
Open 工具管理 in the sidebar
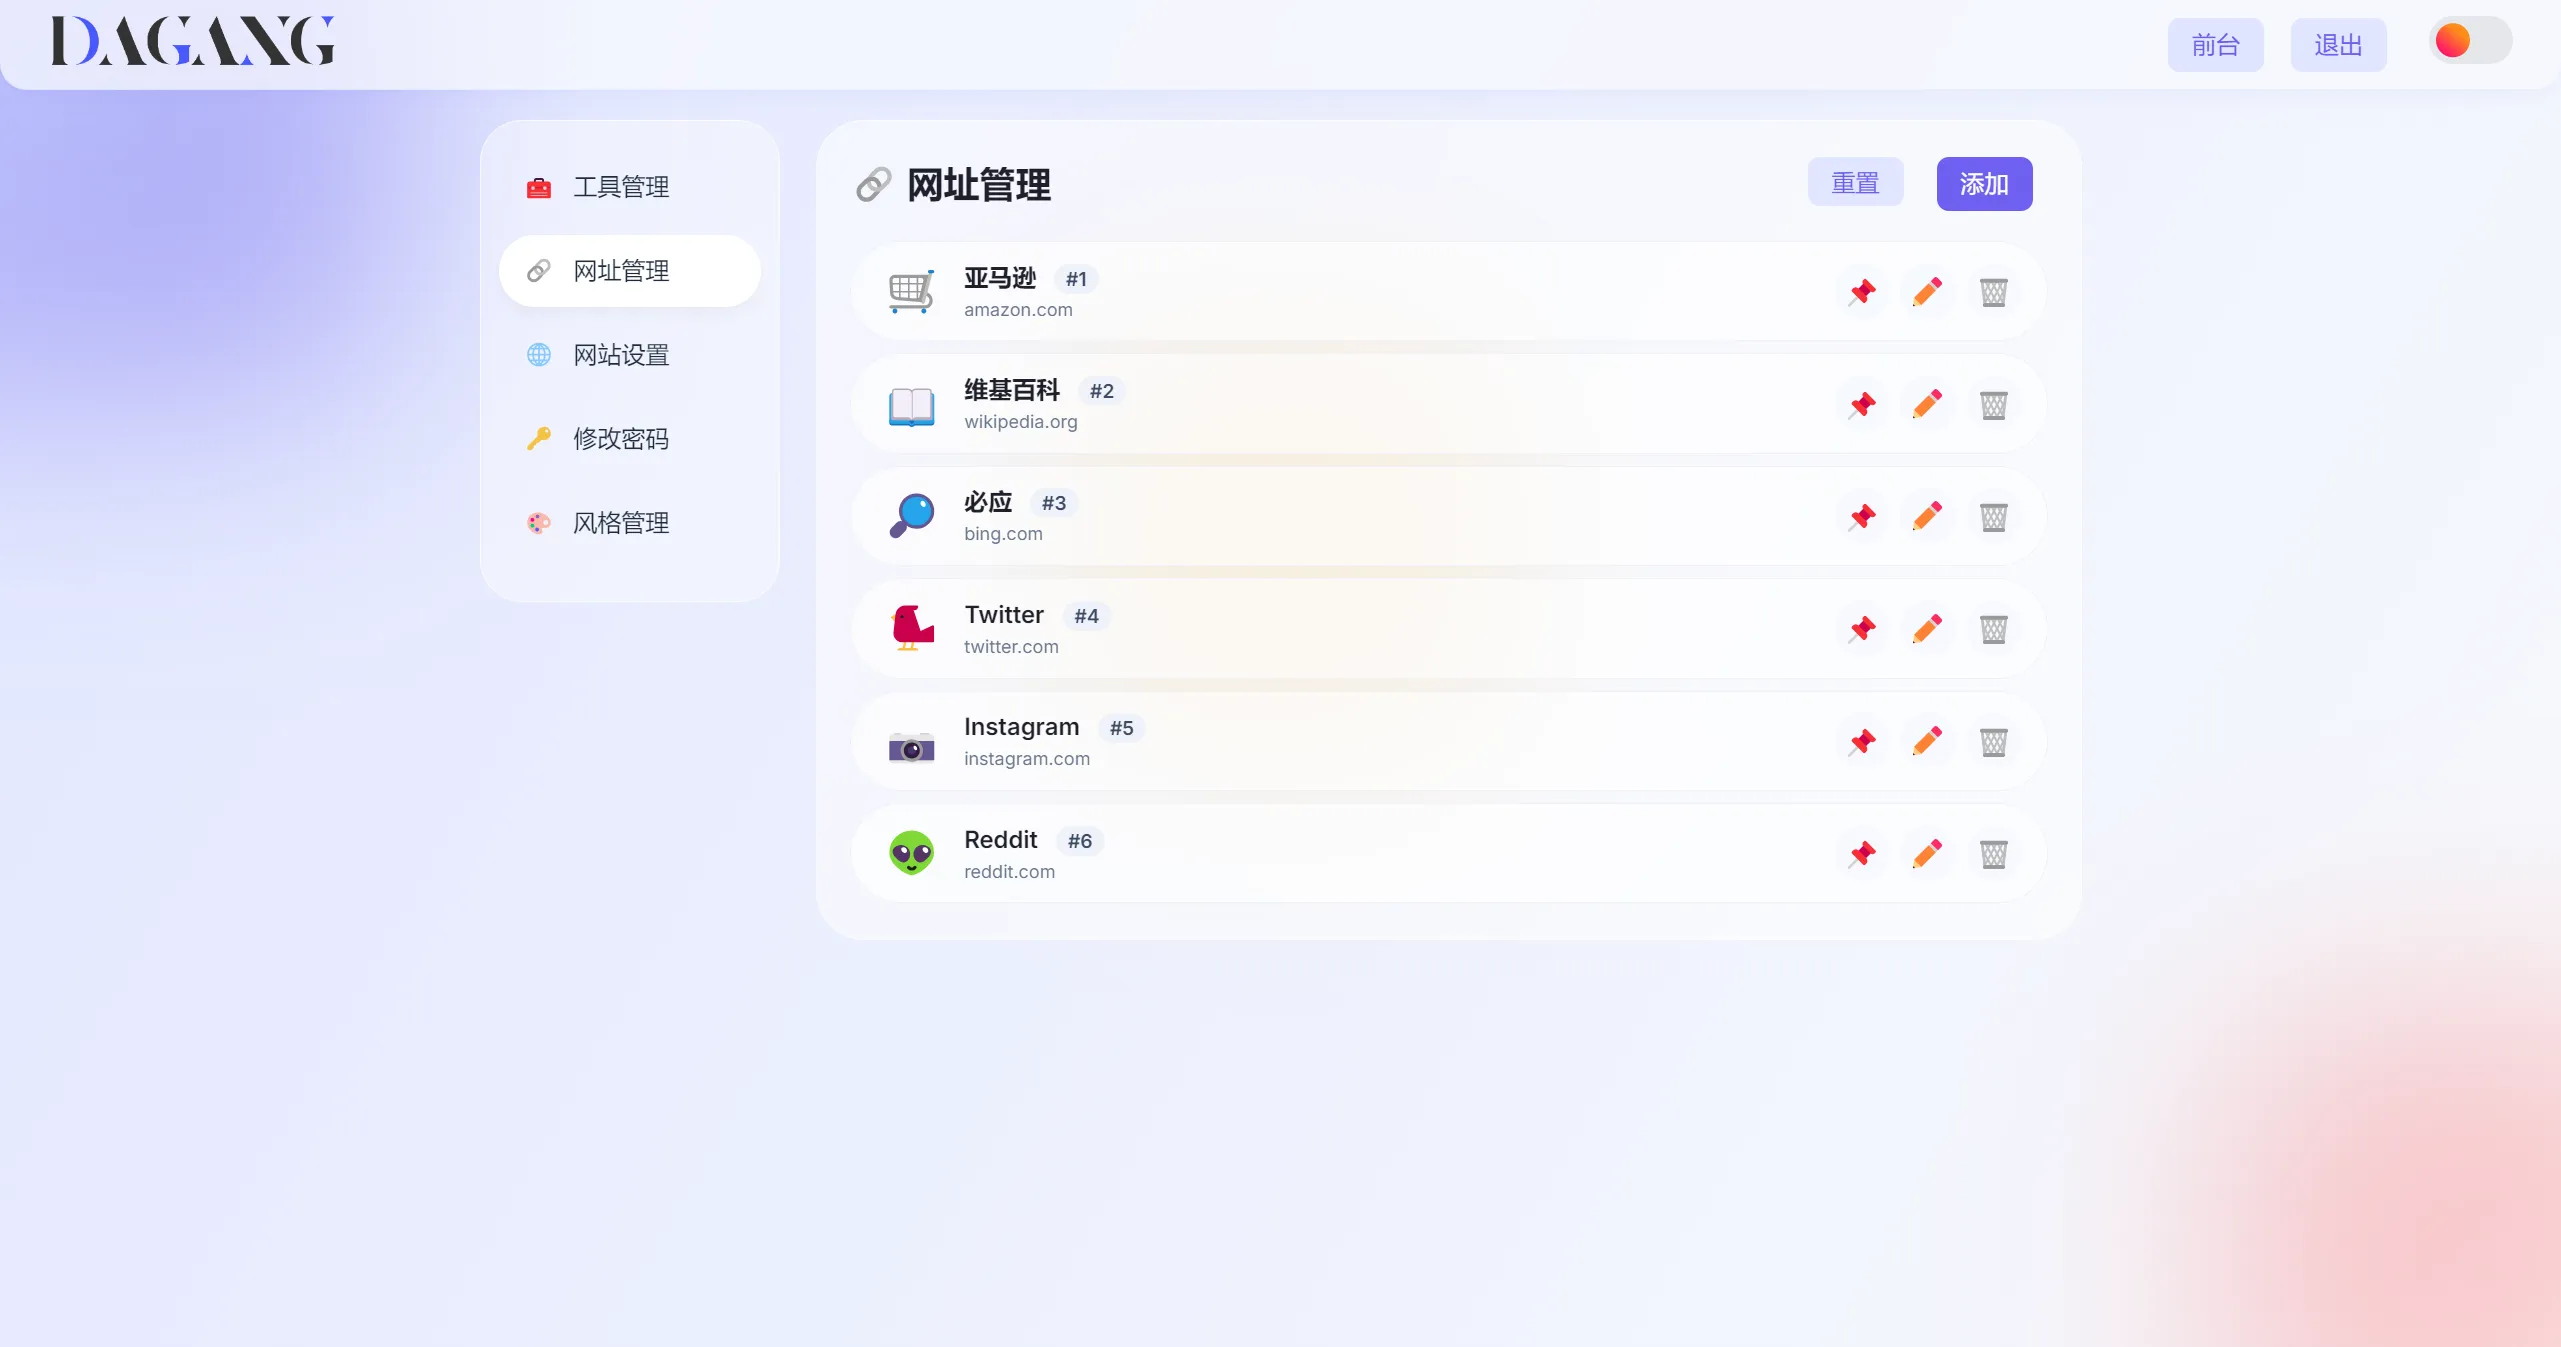tap(630, 187)
